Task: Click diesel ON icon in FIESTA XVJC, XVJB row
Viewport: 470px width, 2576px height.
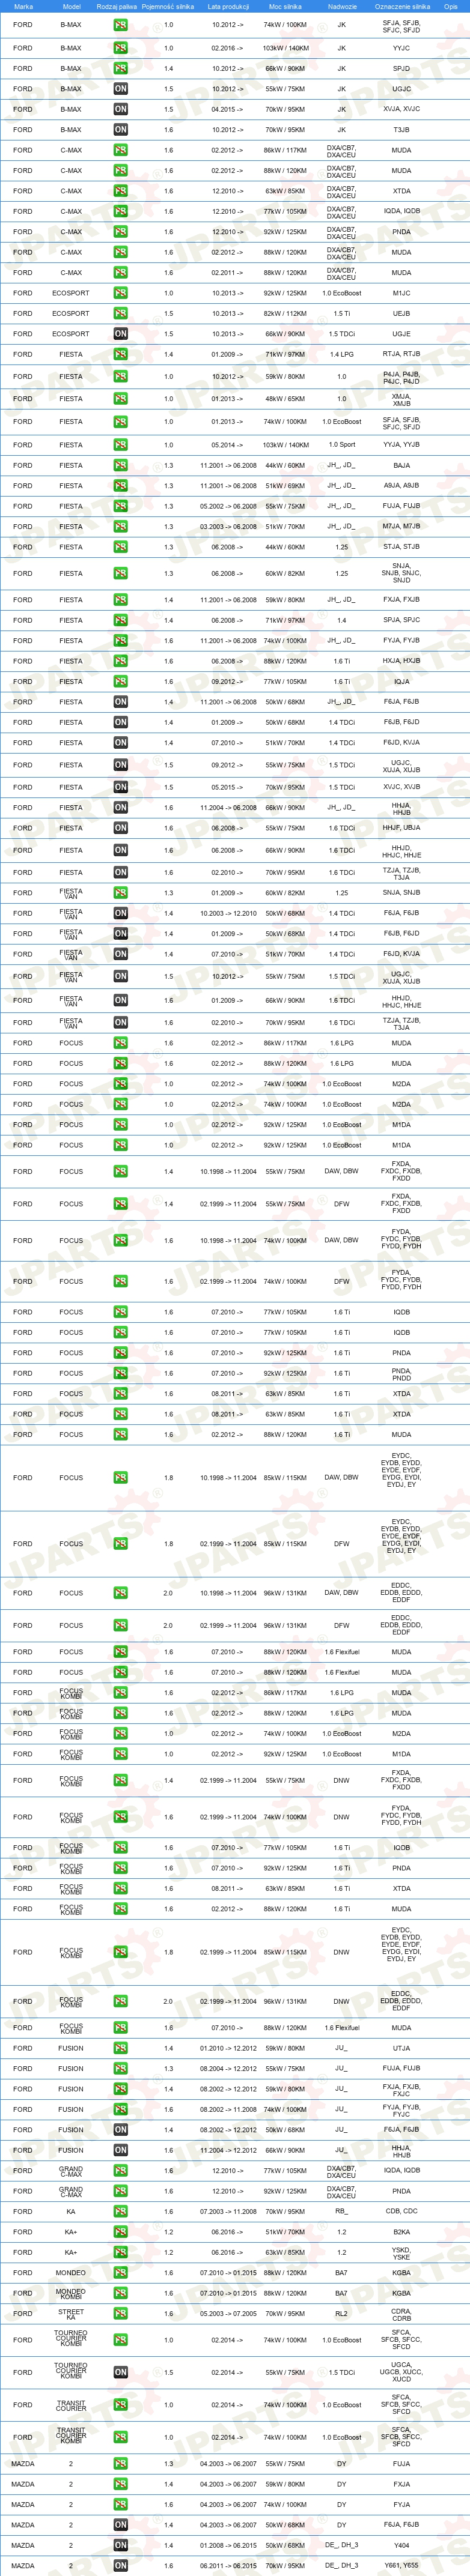Action: (x=120, y=787)
